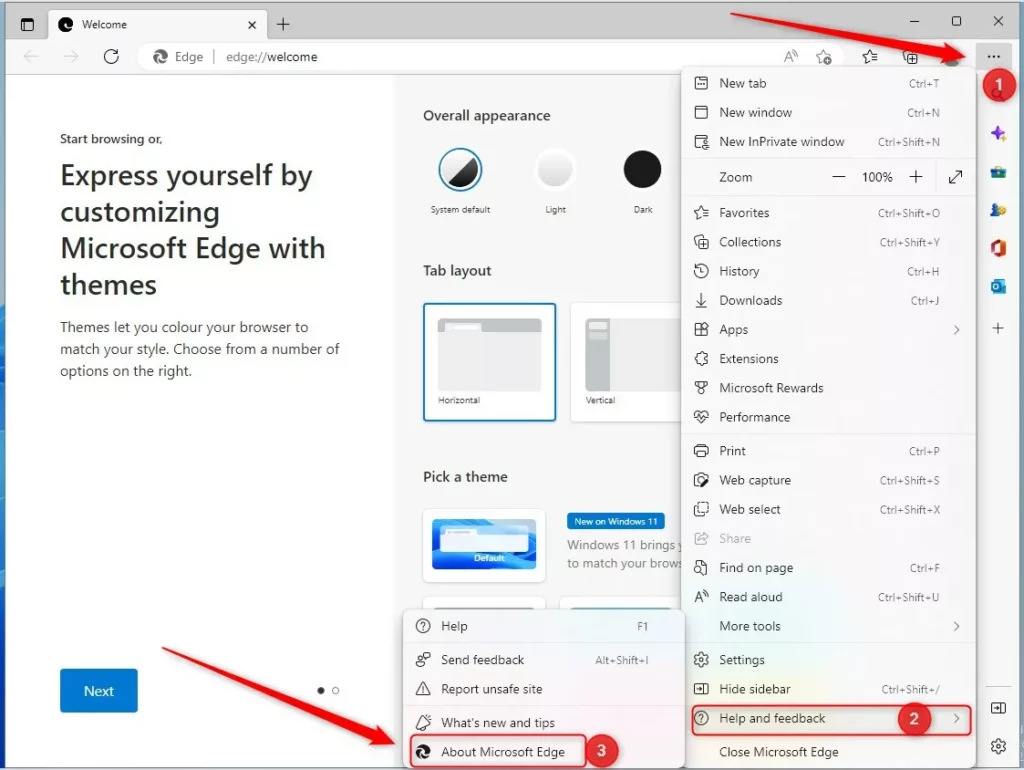Open the Games icon in sidebar
Viewport: 1024px width, 770px height.
pos(998,210)
